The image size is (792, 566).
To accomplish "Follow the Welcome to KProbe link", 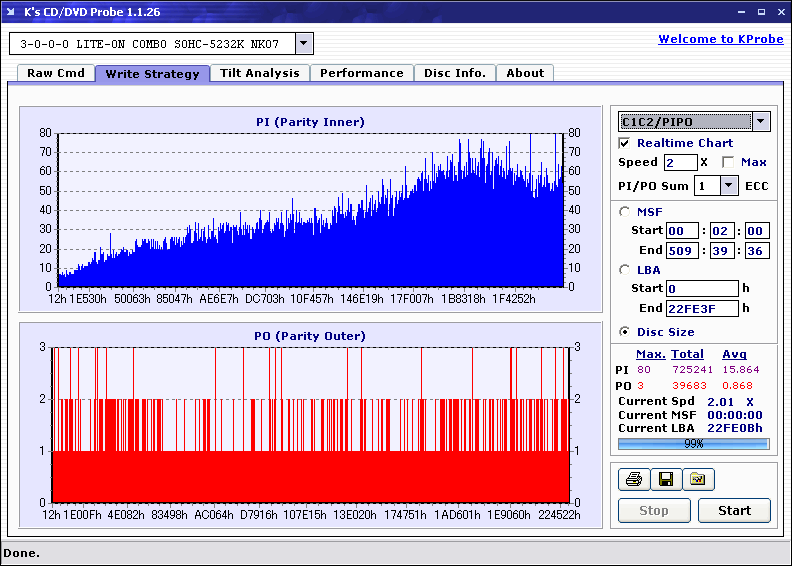I will (x=714, y=39).
